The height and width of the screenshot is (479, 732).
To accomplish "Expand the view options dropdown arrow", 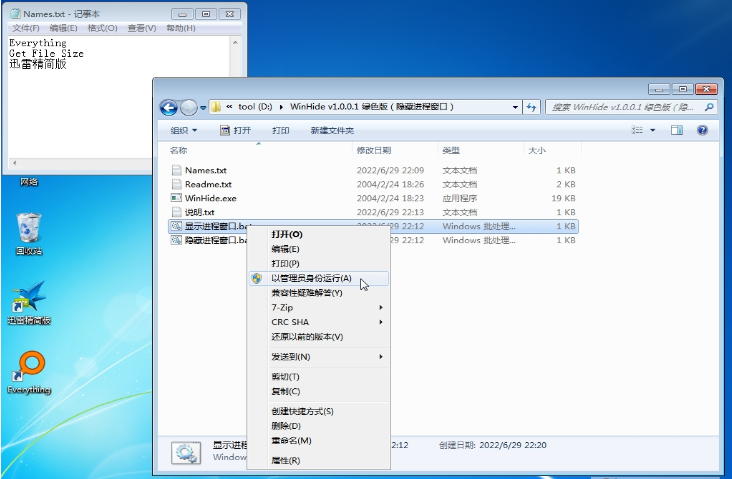I will [653, 130].
